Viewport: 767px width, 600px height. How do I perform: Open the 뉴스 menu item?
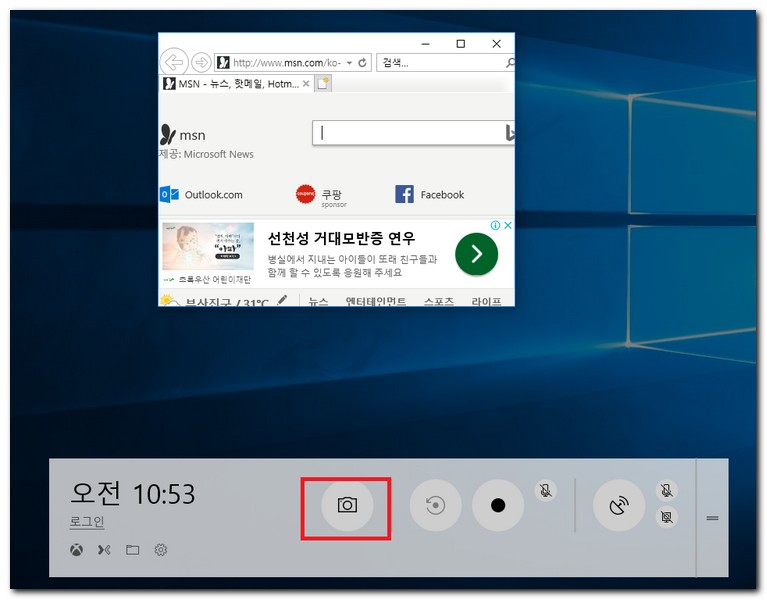coord(318,301)
